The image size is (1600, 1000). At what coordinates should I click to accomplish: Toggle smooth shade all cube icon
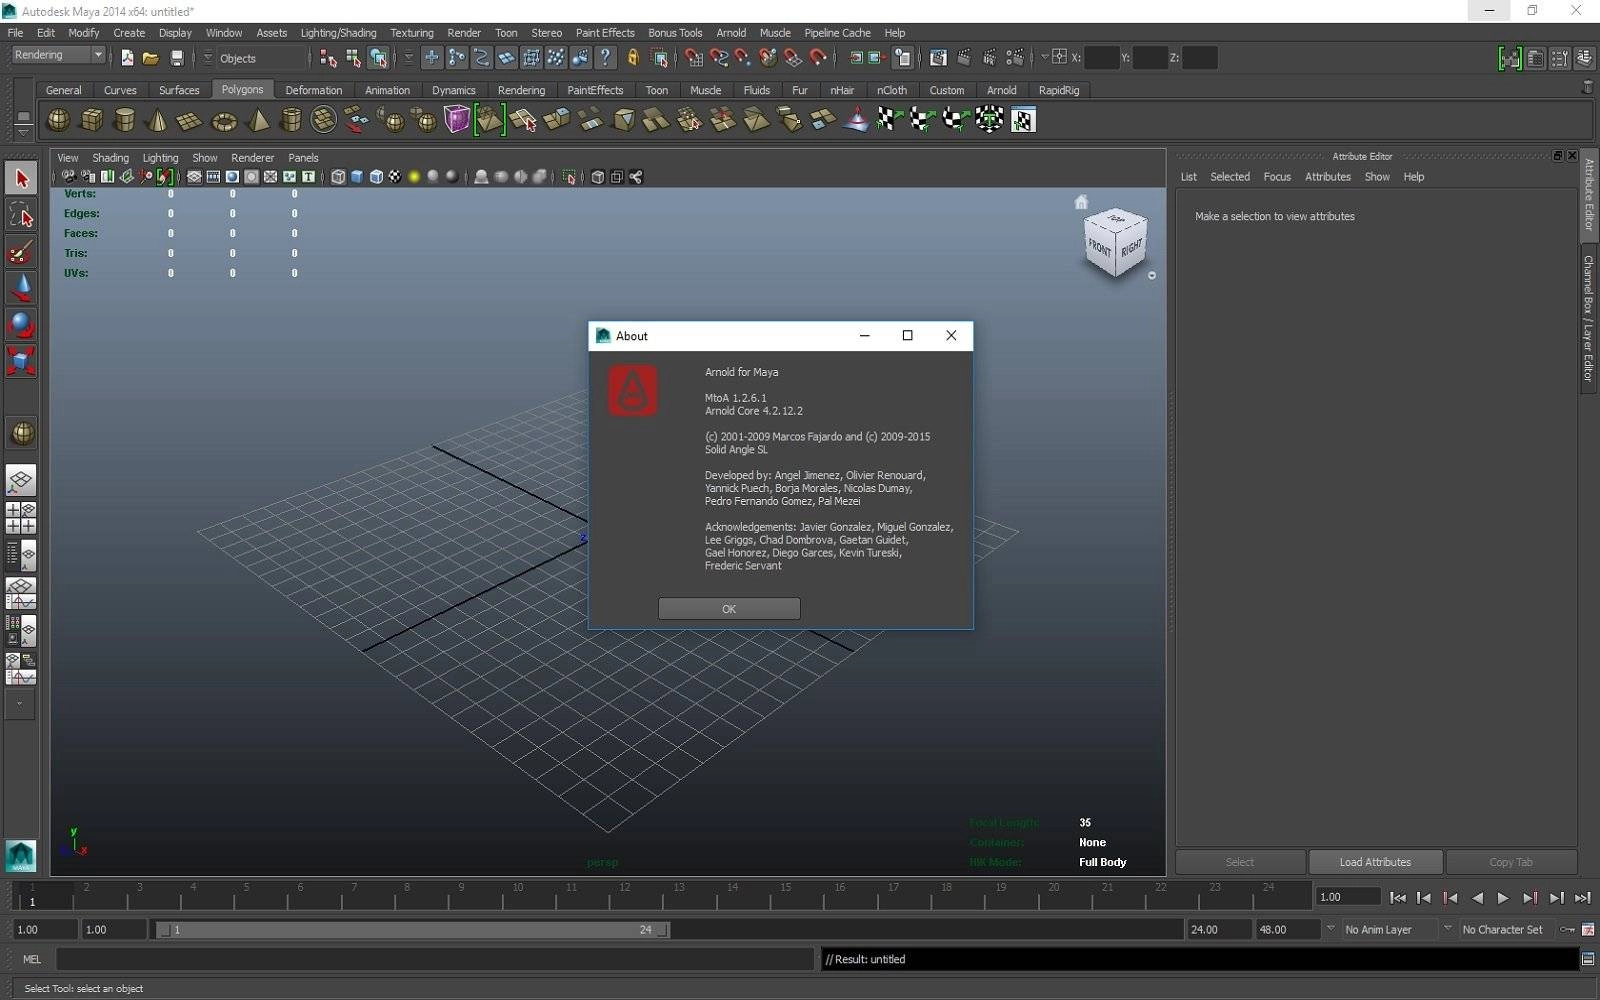point(357,177)
